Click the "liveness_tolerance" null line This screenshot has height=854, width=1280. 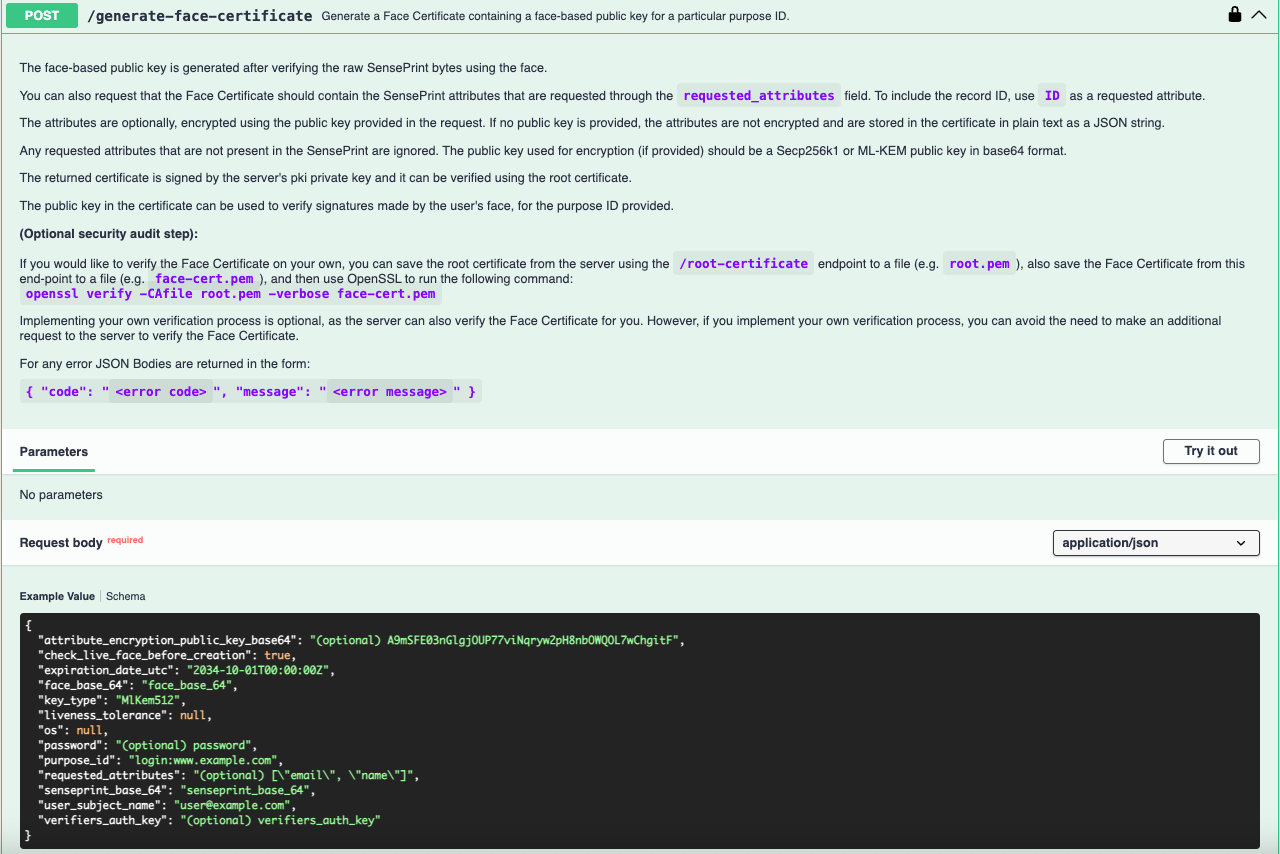(x=125, y=715)
